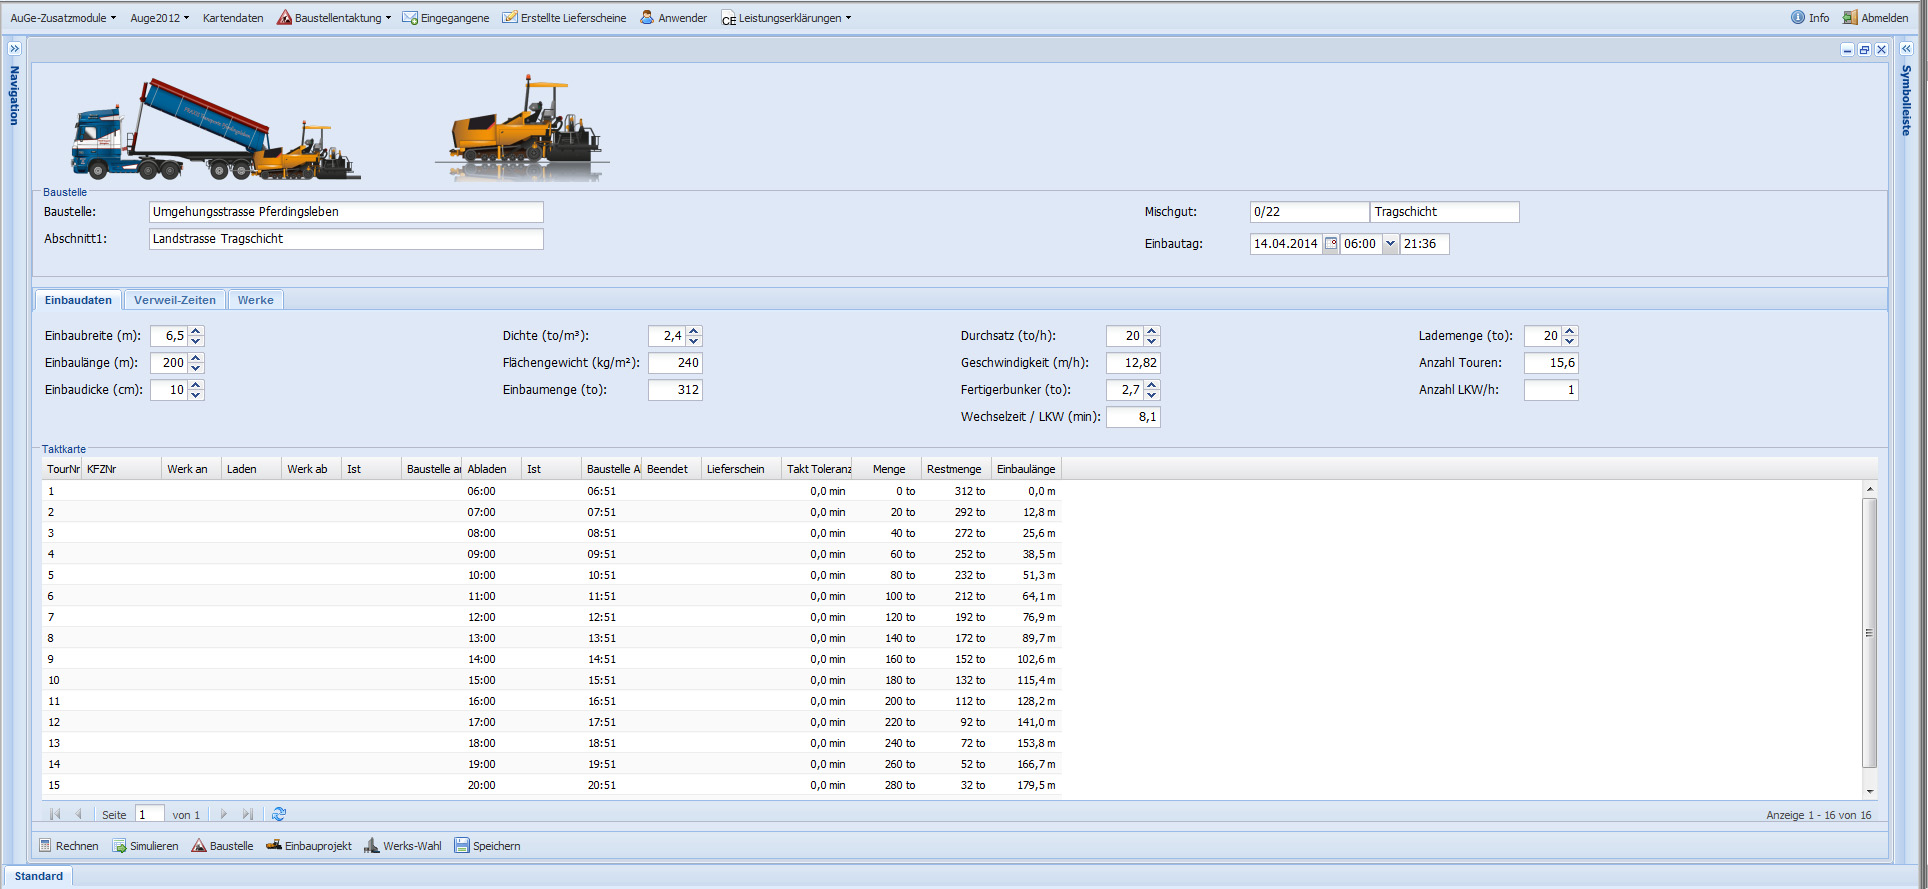Screen dimensions: 1928x889
Task: Open Einbauprojekt in the bottom toolbar
Action: [309, 846]
